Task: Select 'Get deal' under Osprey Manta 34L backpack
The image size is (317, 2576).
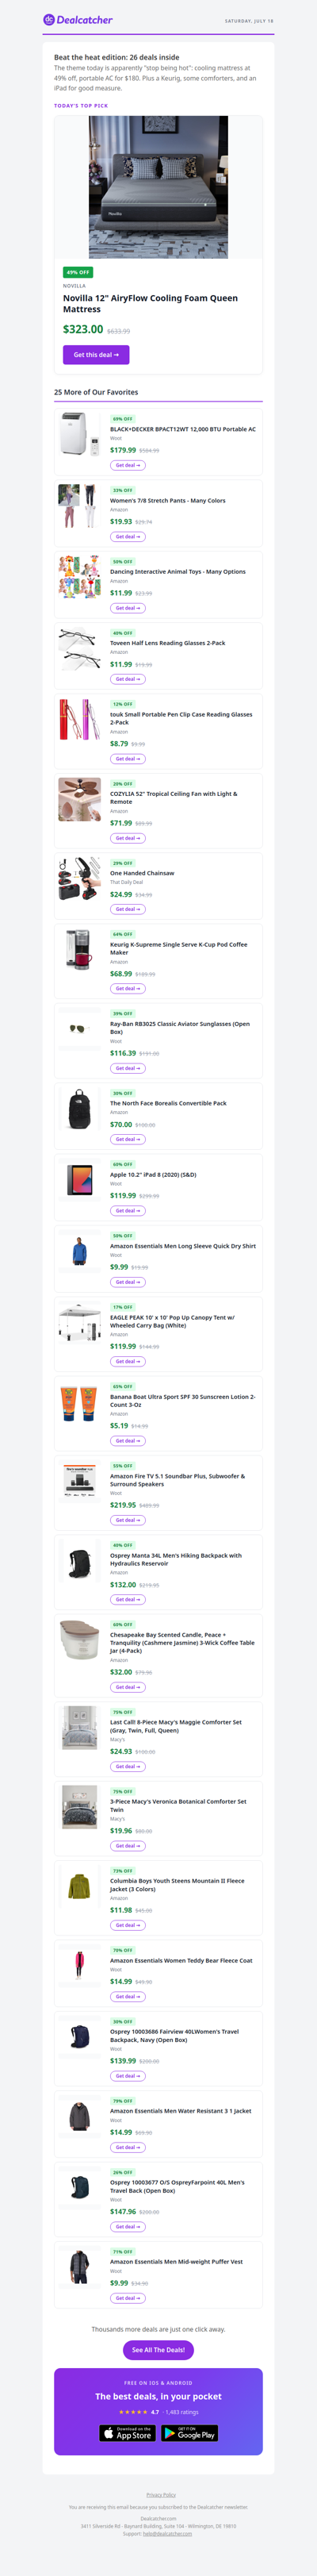Action: click(127, 1599)
